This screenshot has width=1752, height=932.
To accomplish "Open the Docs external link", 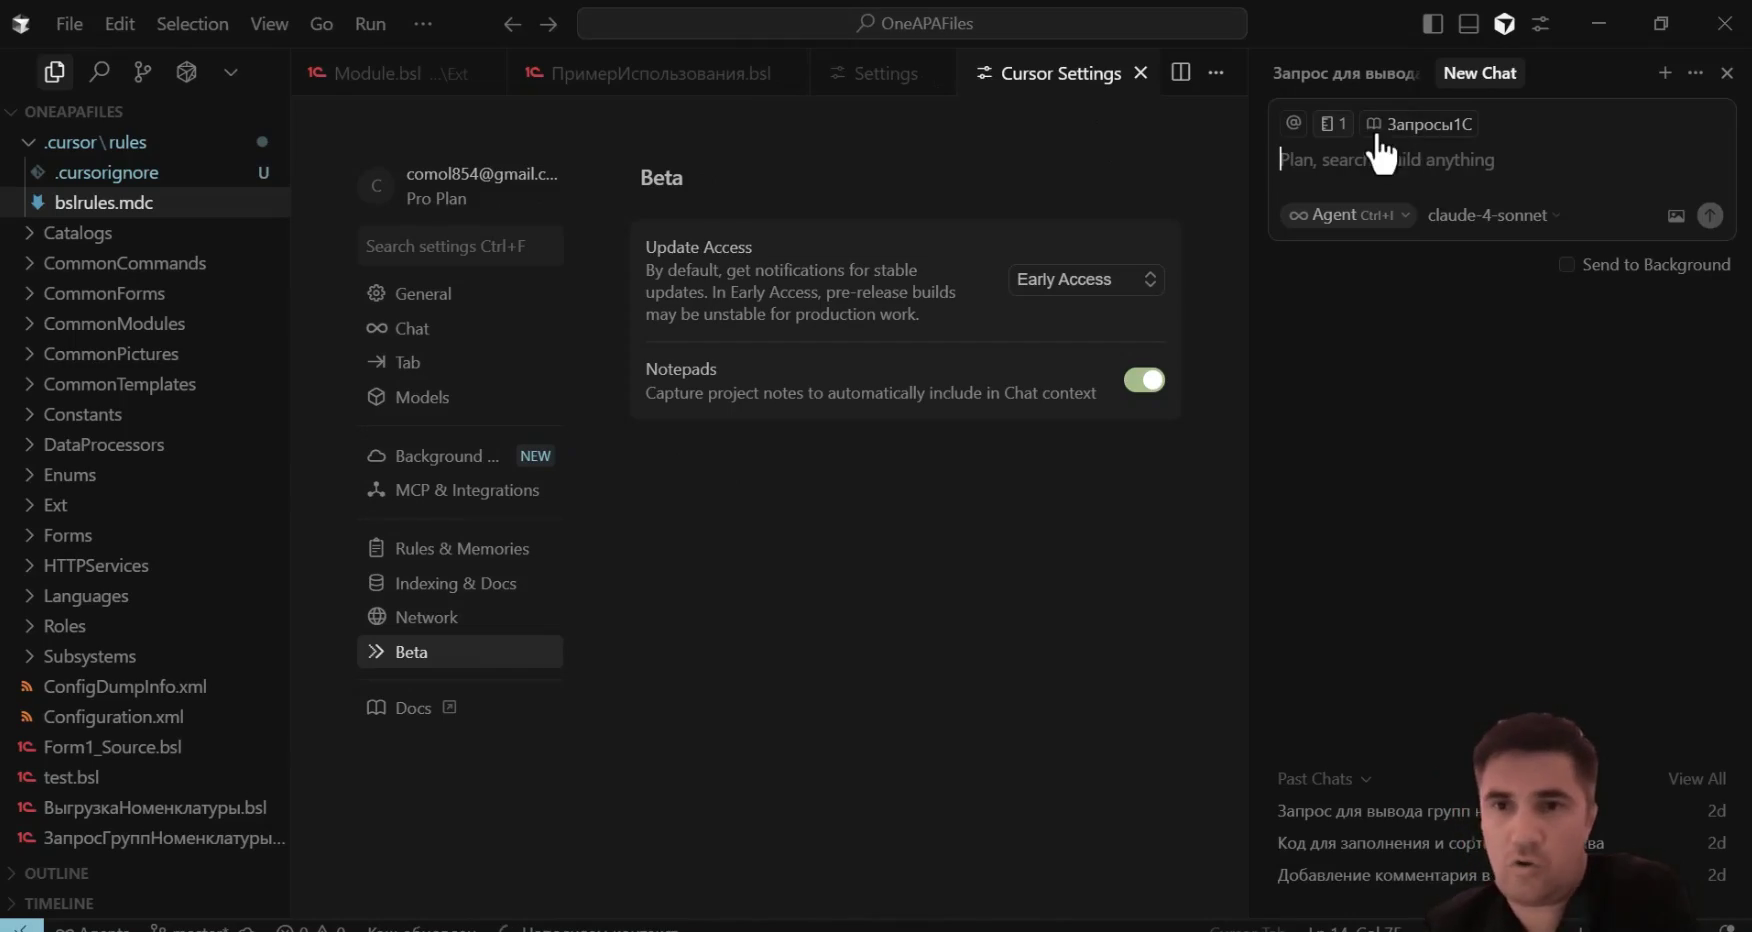I will pos(412,708).
